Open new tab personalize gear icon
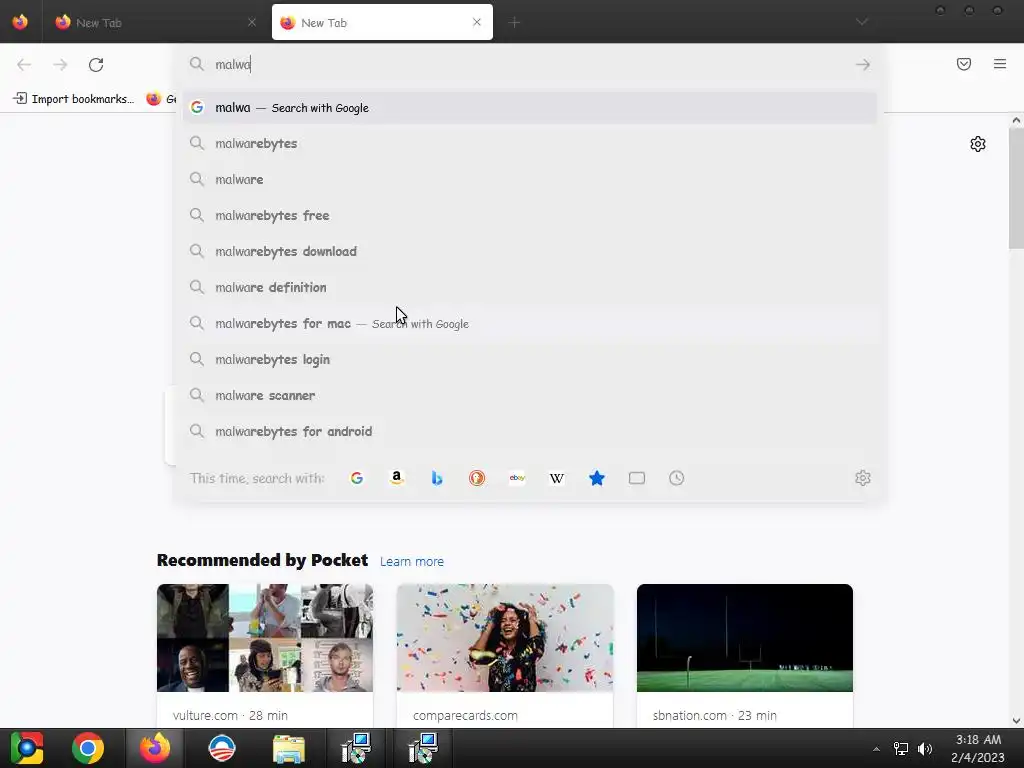The width and height of the screenshot is (1024, 768). click(978, 144)
